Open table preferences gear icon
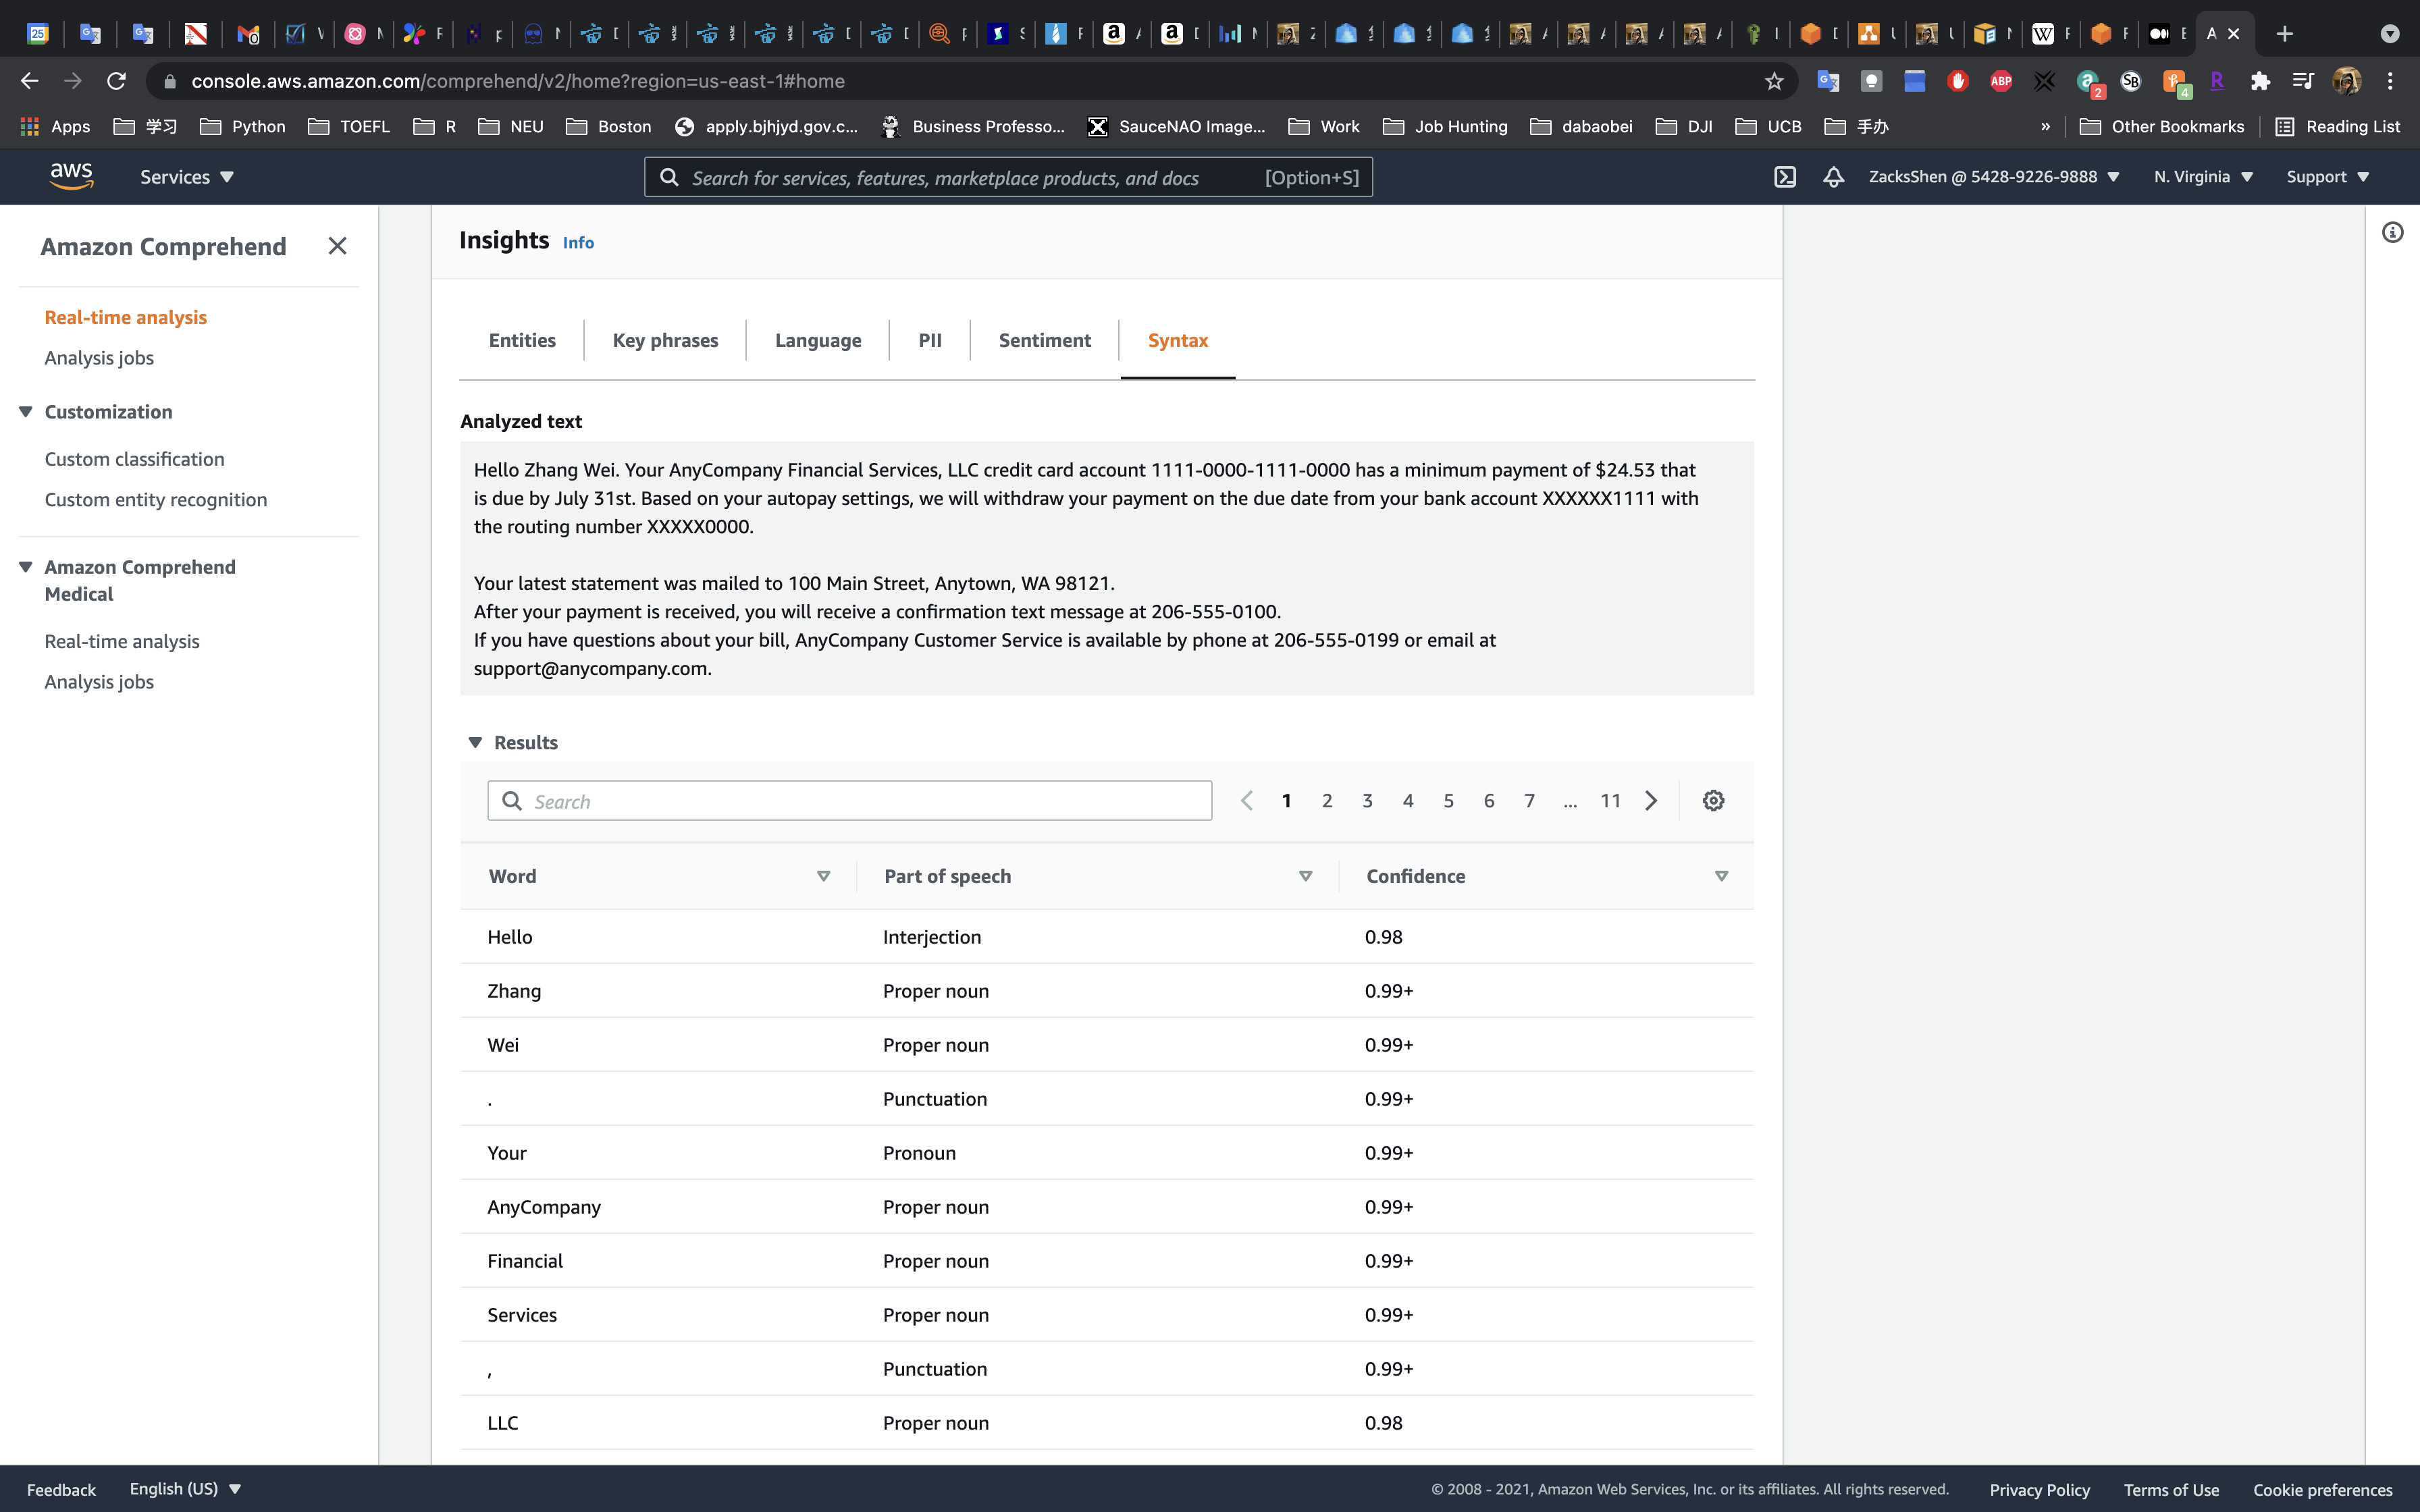The width and height of the screenshot is (2420, 1512). click(x=1713, y=801)
